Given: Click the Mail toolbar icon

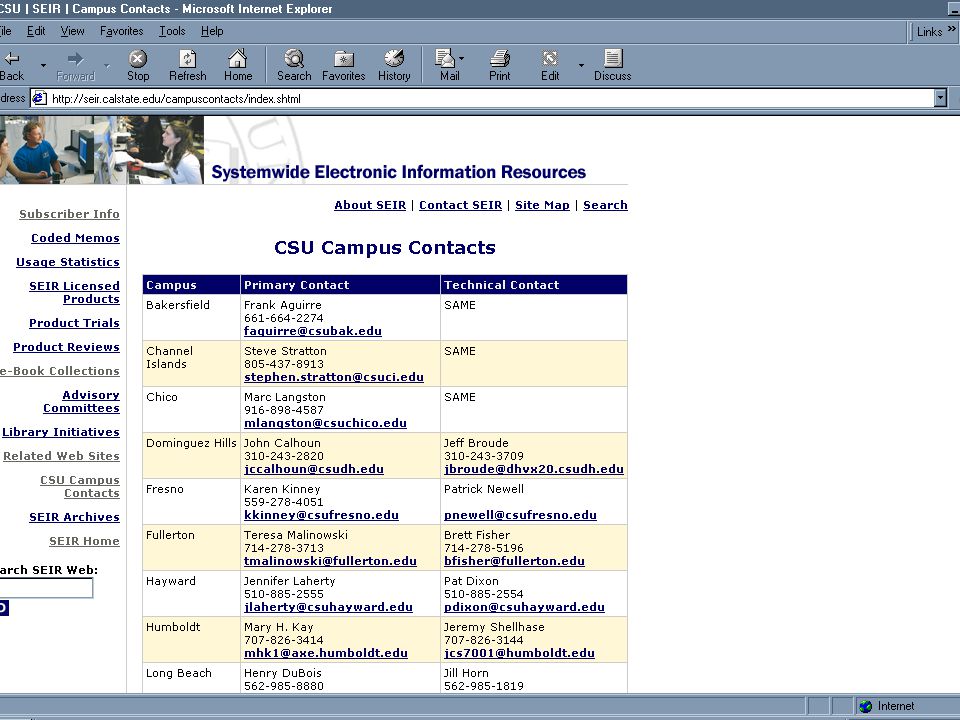Looking at the screenshot, I should 444,58.
